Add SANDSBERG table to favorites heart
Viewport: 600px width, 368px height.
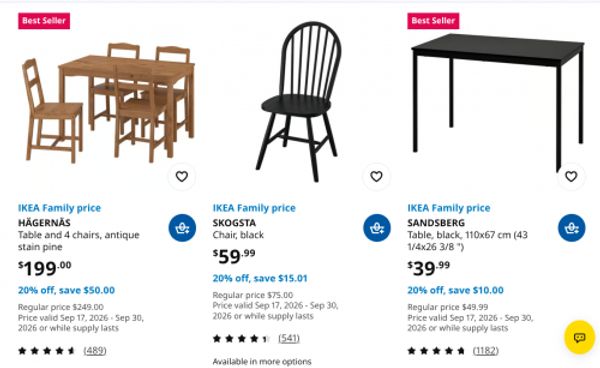coord(571,176)
